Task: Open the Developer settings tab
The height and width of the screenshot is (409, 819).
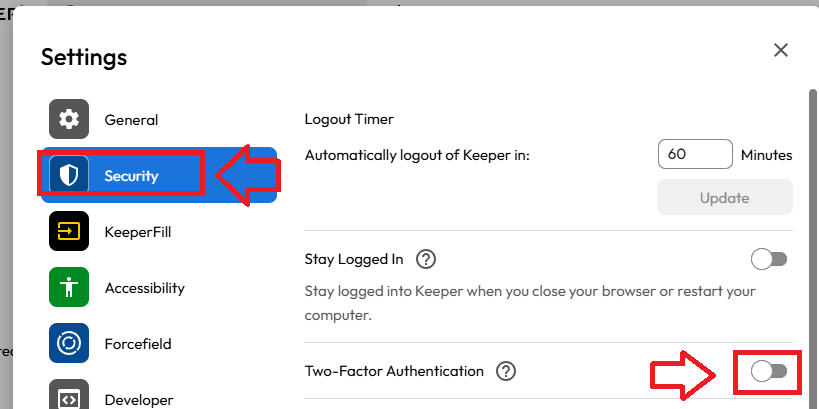Action: [x=140, y=399]
